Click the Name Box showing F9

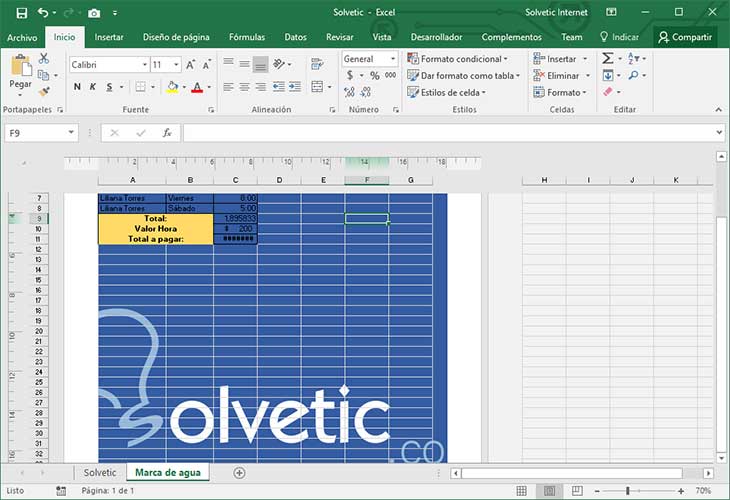35,133
